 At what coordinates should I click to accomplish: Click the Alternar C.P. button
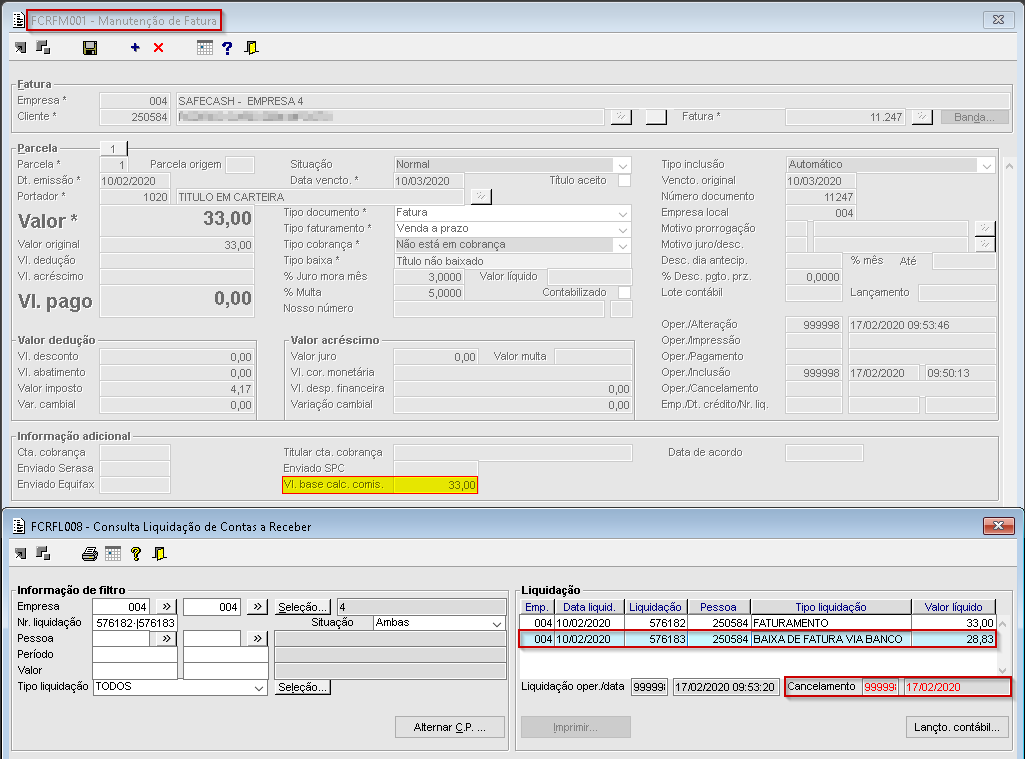[x=449, y=727]
